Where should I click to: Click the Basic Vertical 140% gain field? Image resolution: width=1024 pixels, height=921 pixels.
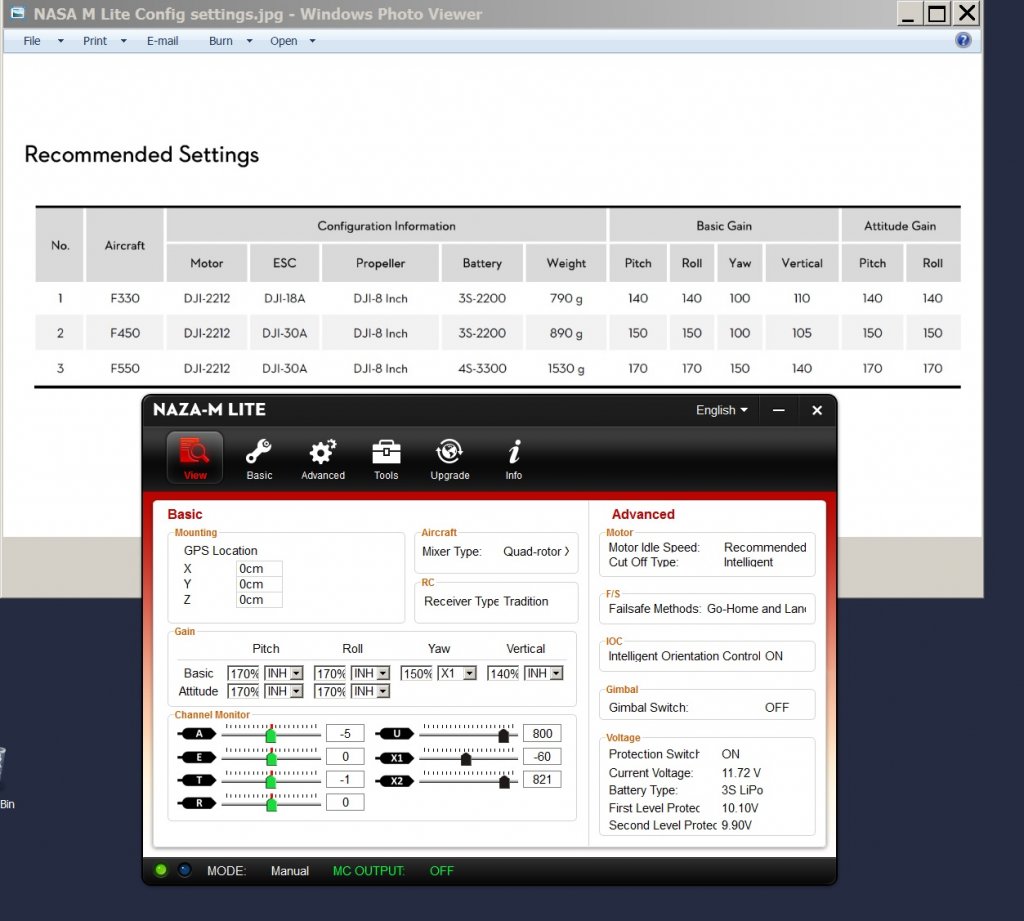(504, 673)
